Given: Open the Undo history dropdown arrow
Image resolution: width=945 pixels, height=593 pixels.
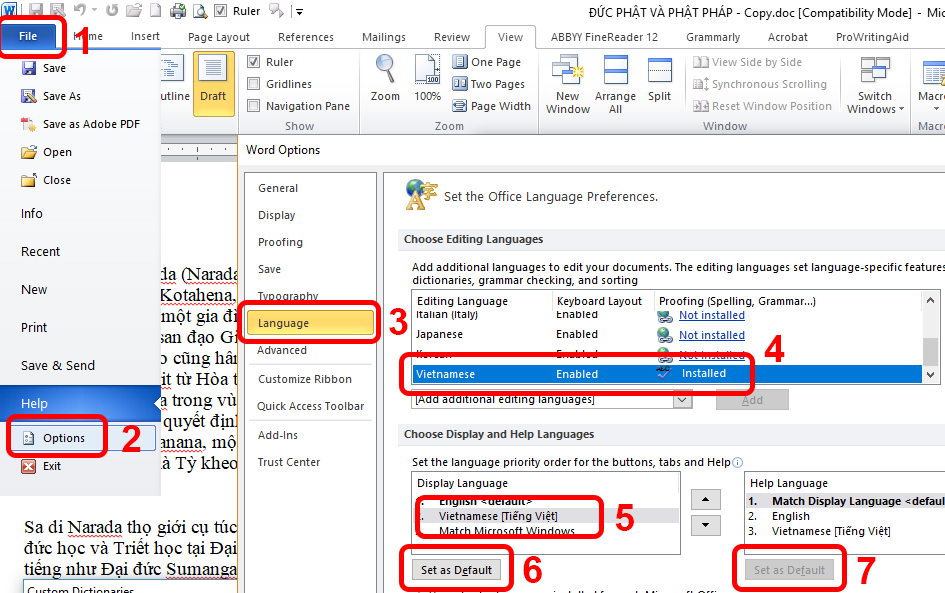Looking at the screenshot, I should click(95, 10).
